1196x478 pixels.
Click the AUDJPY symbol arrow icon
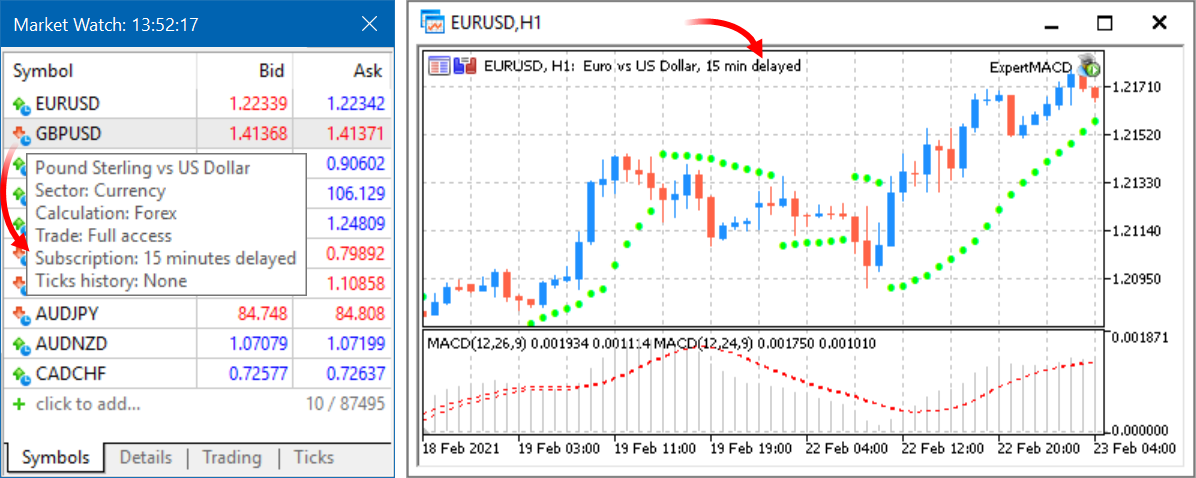click(21, 314)
